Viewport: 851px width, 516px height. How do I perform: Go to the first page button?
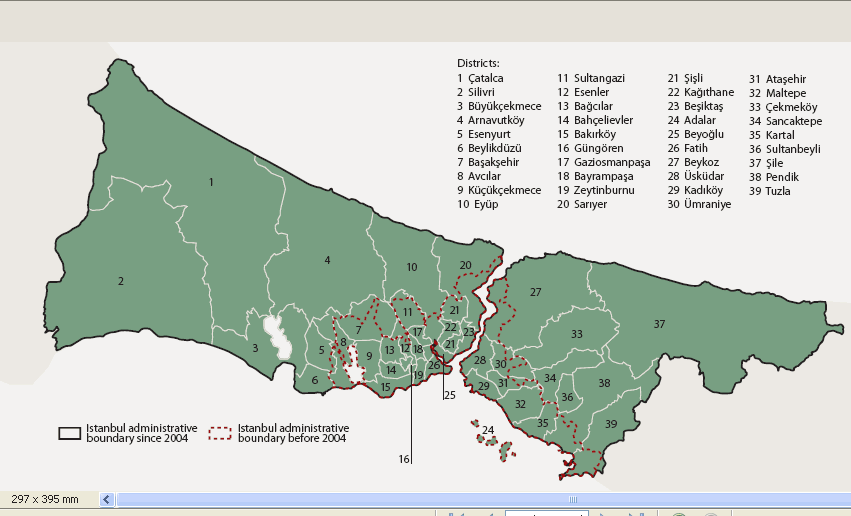(x=453, y=514)
